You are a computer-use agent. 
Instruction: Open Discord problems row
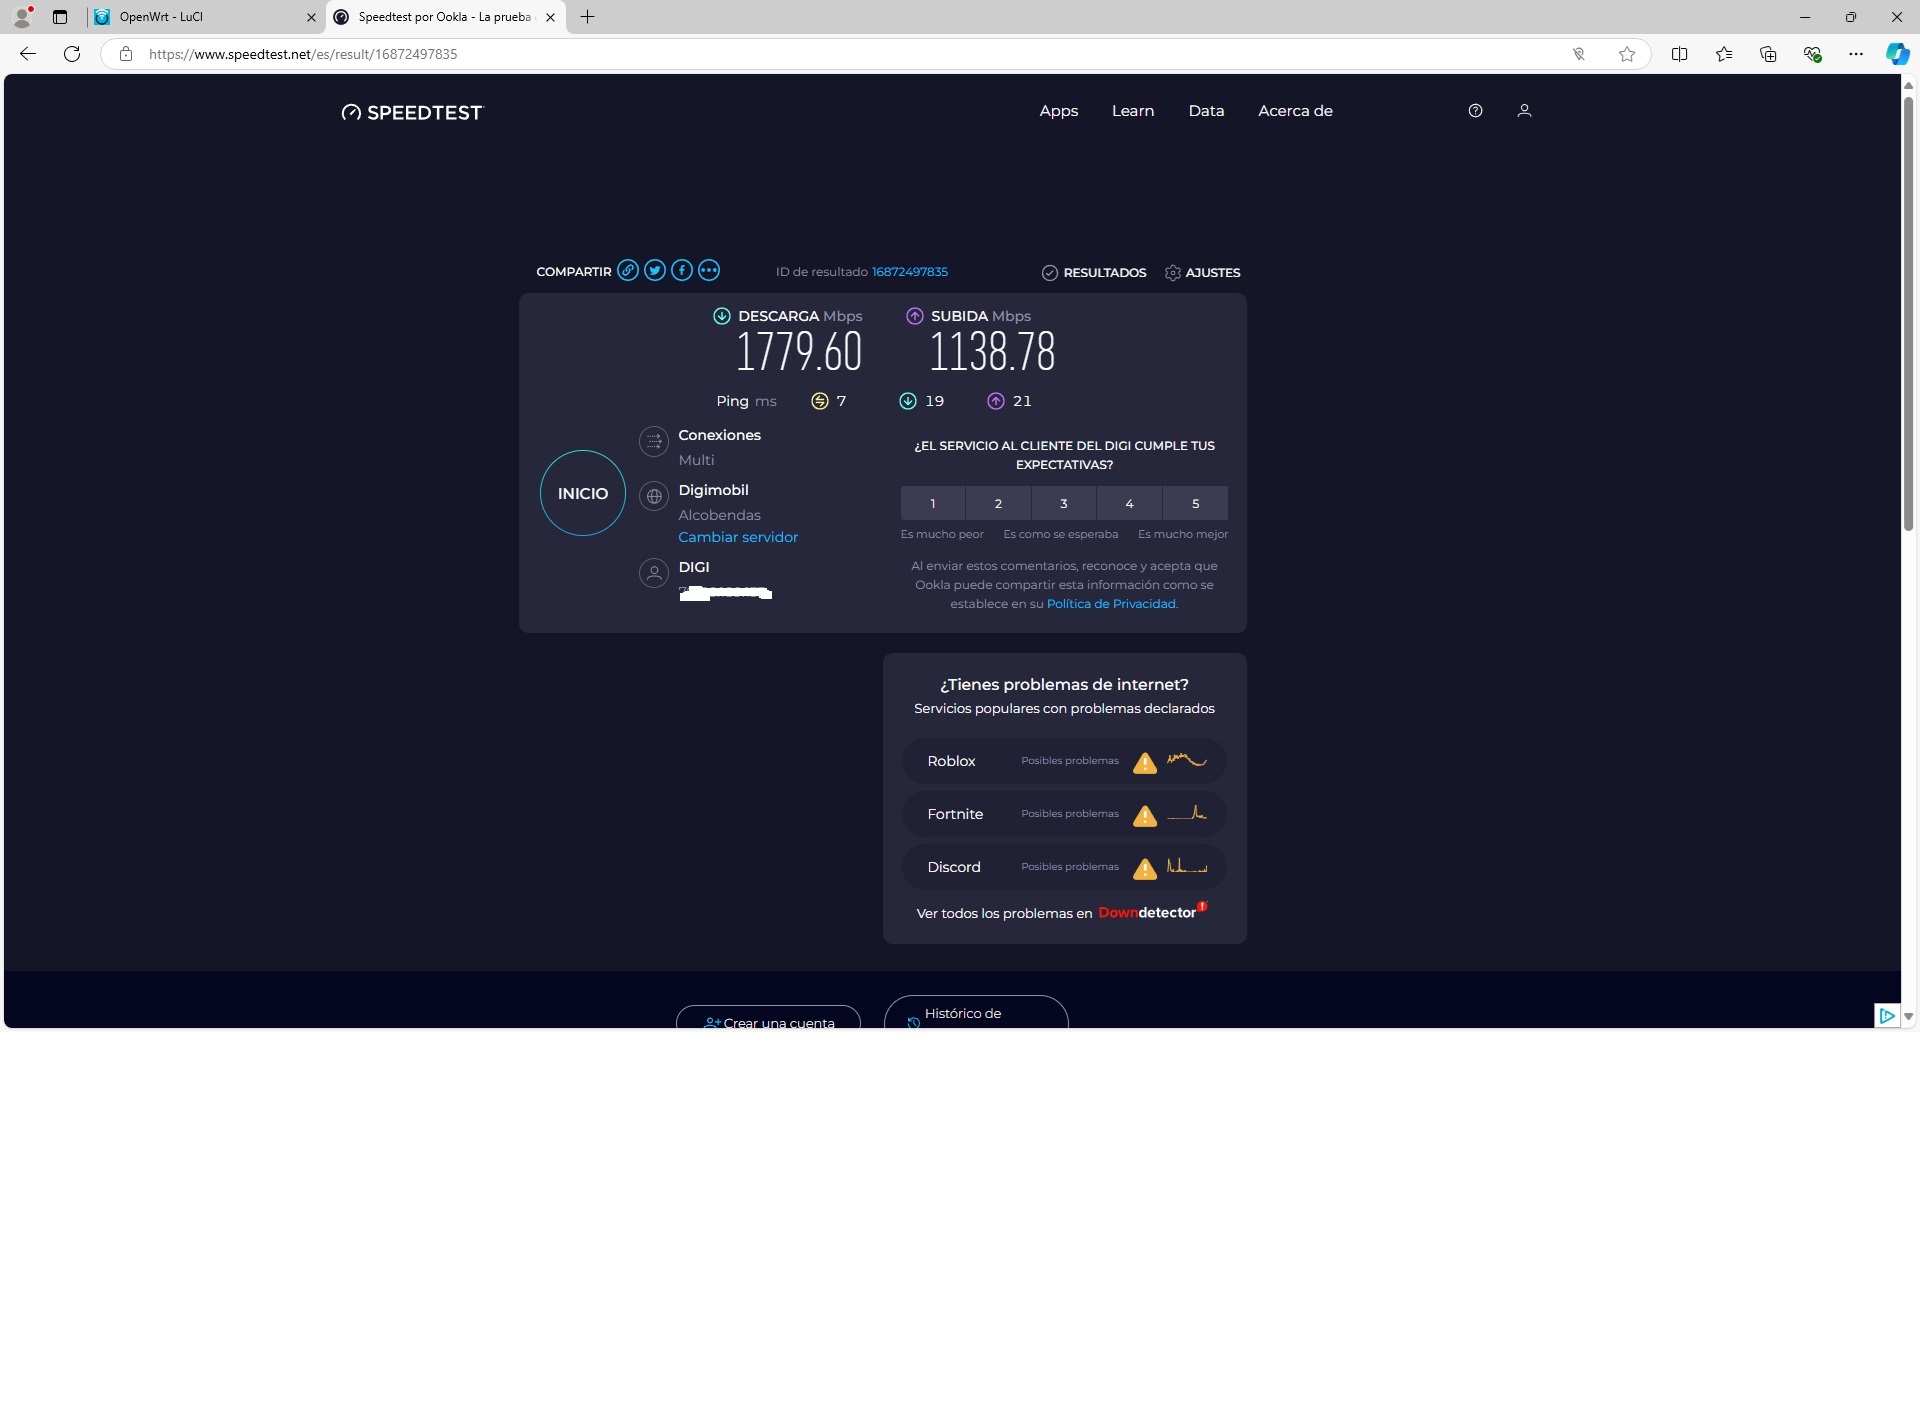tap(1064, 867)
